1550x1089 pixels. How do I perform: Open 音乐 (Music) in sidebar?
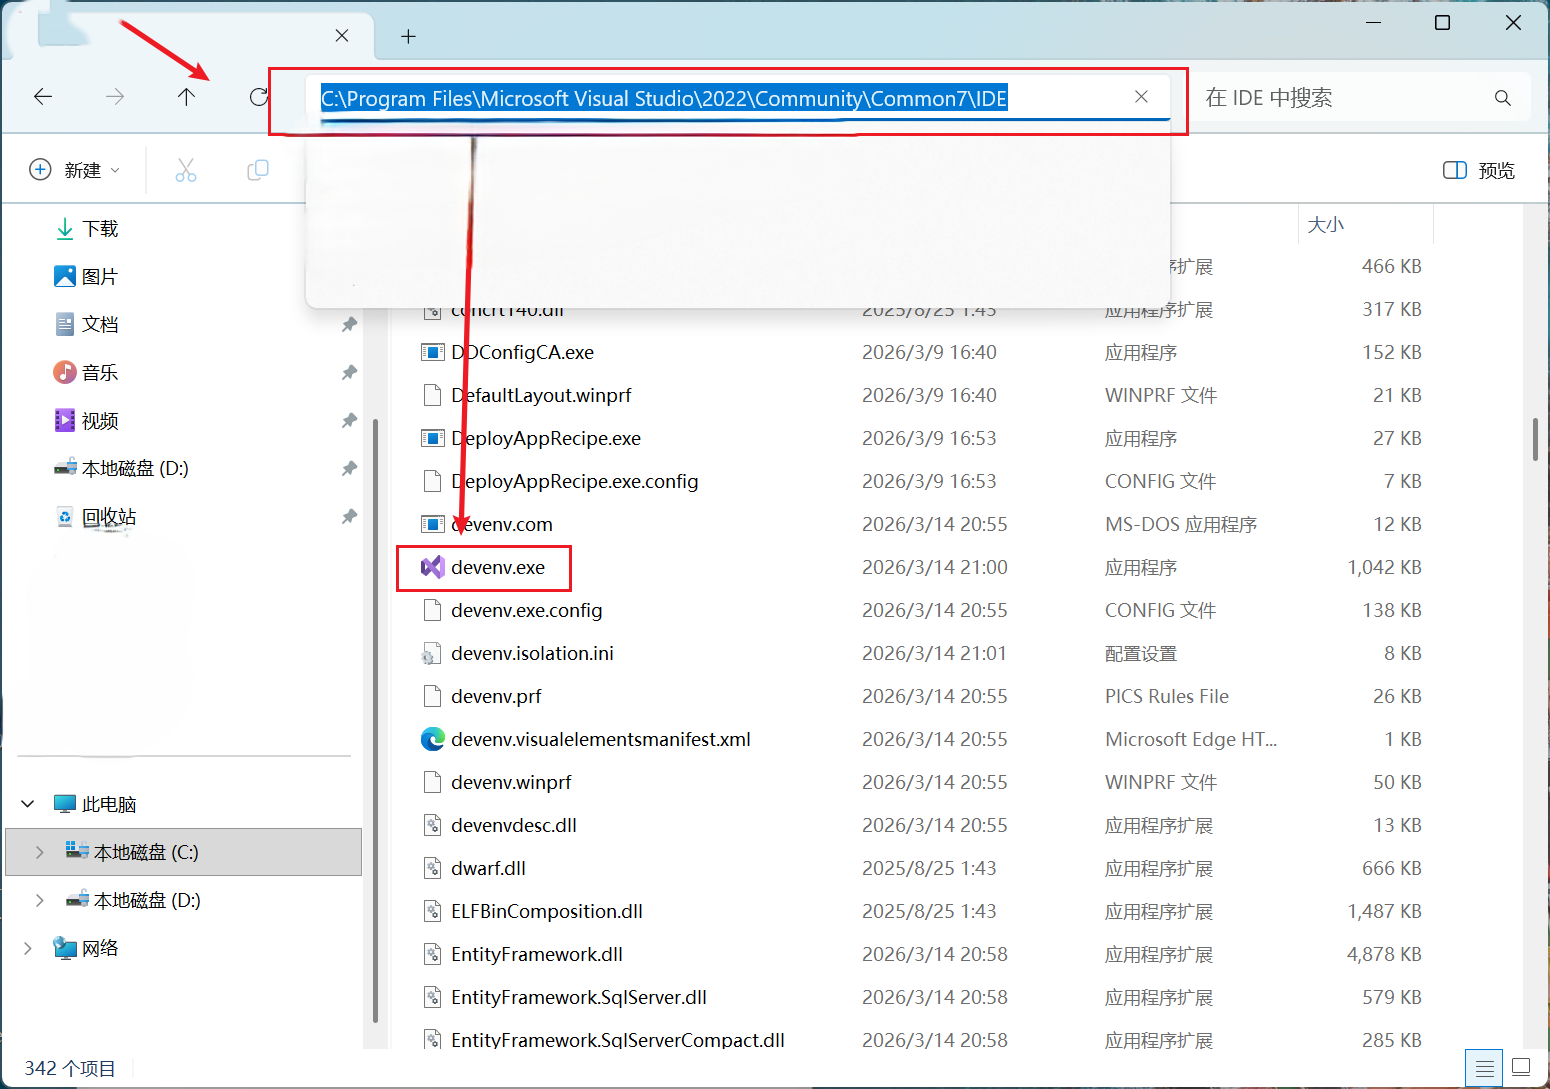pos(86,373)
